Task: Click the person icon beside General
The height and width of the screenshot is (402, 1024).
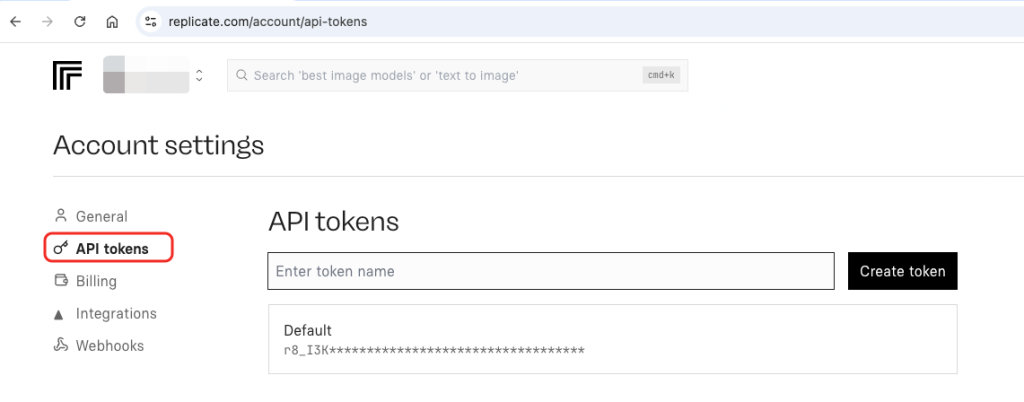Action: [61, 216]
